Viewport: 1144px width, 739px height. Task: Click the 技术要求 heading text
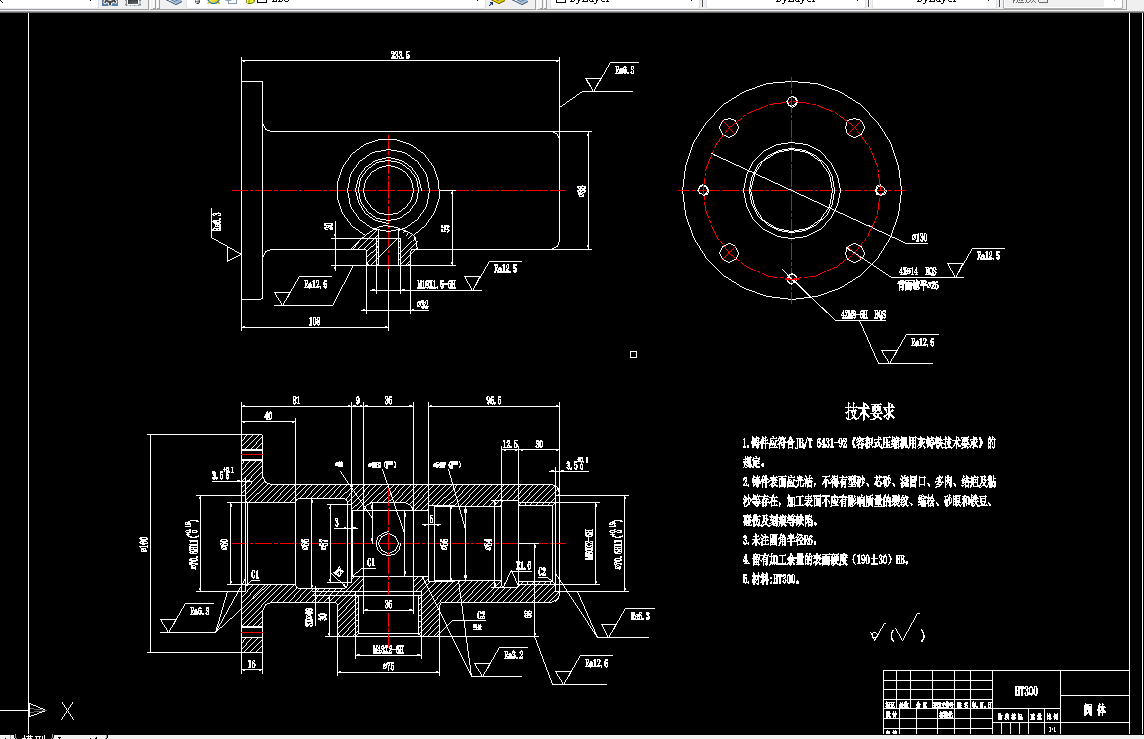pos(869,410)
